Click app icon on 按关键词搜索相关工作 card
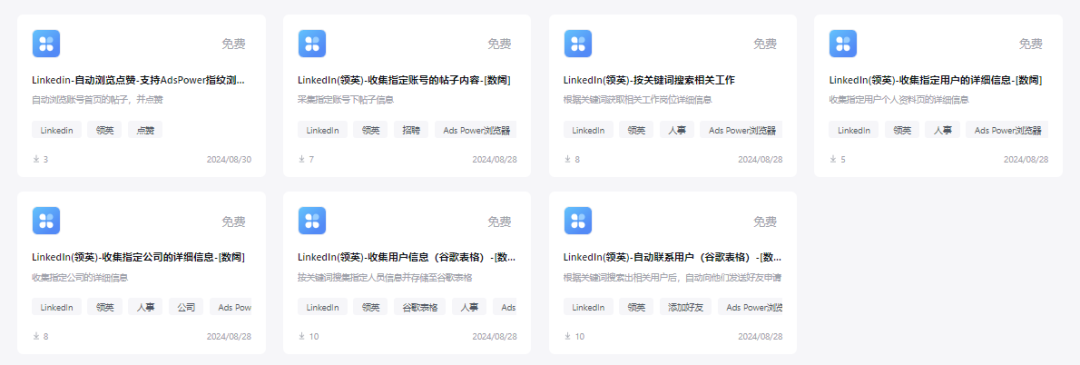This screenshot has height=365, width=1080. coord(578,43)
